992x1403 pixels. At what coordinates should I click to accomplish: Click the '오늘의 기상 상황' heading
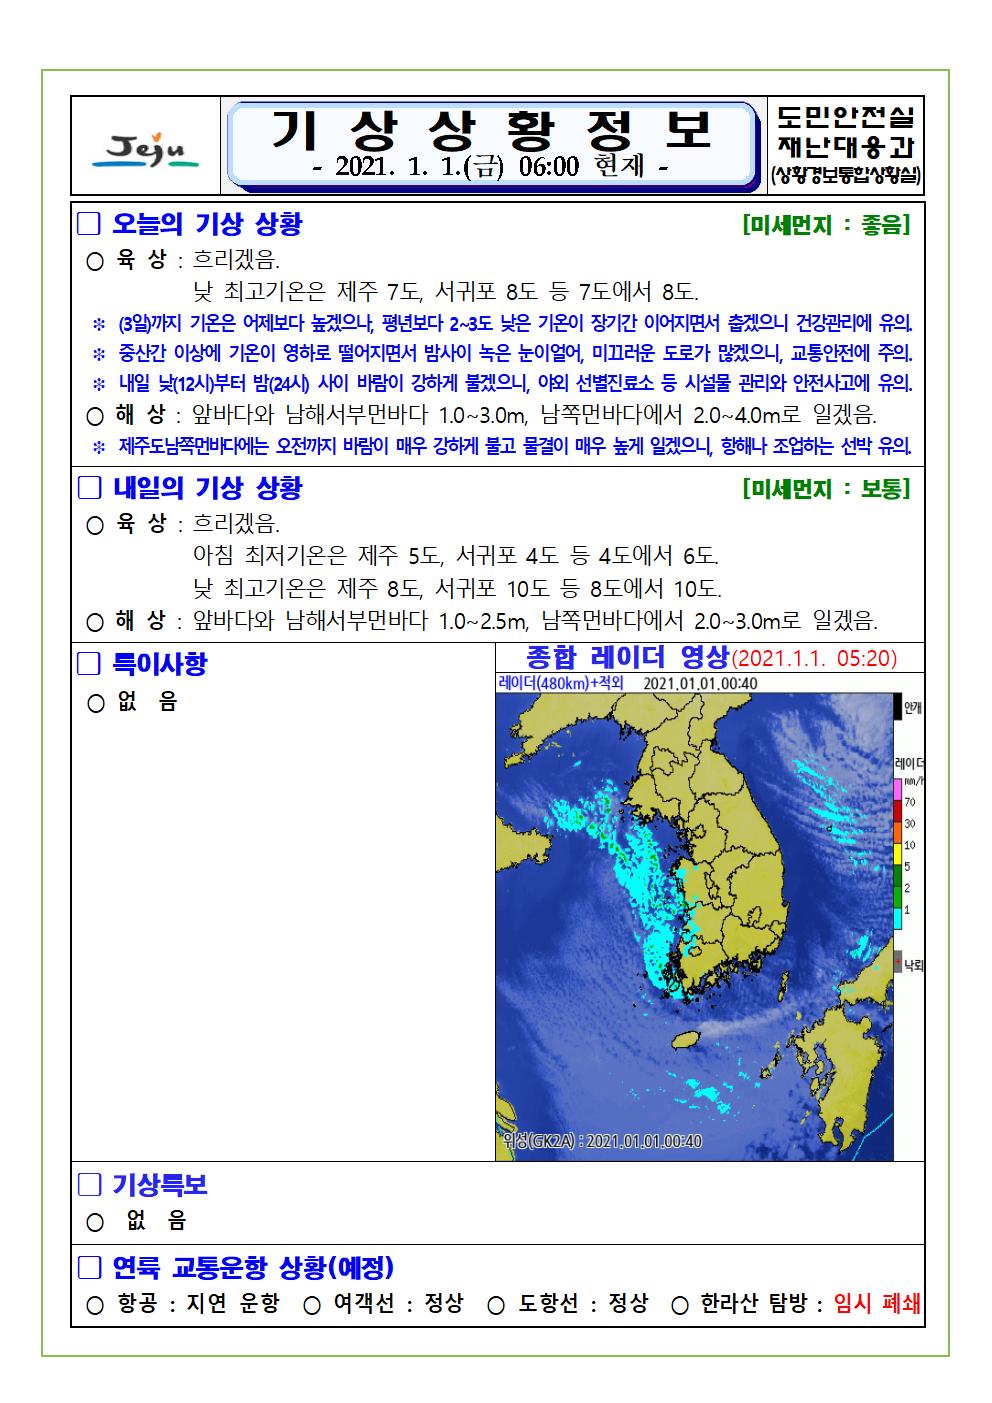click(207, 224)
